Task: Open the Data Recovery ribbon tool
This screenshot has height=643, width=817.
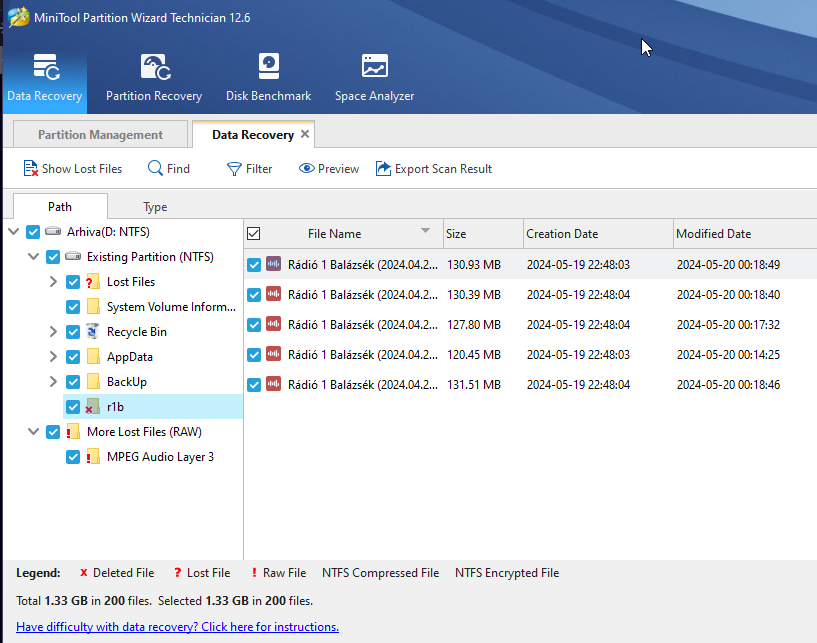Action: click(x=45, y=78)
